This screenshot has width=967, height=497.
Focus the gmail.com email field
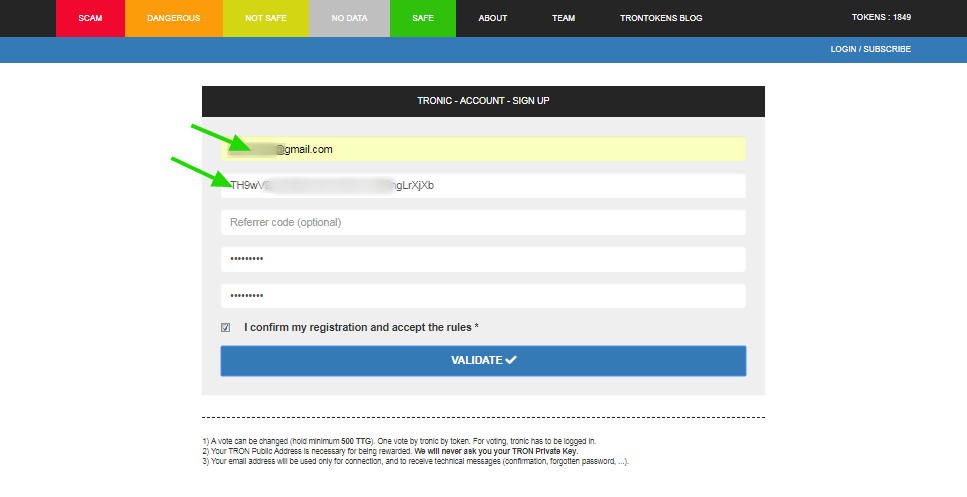click(483, 149)
